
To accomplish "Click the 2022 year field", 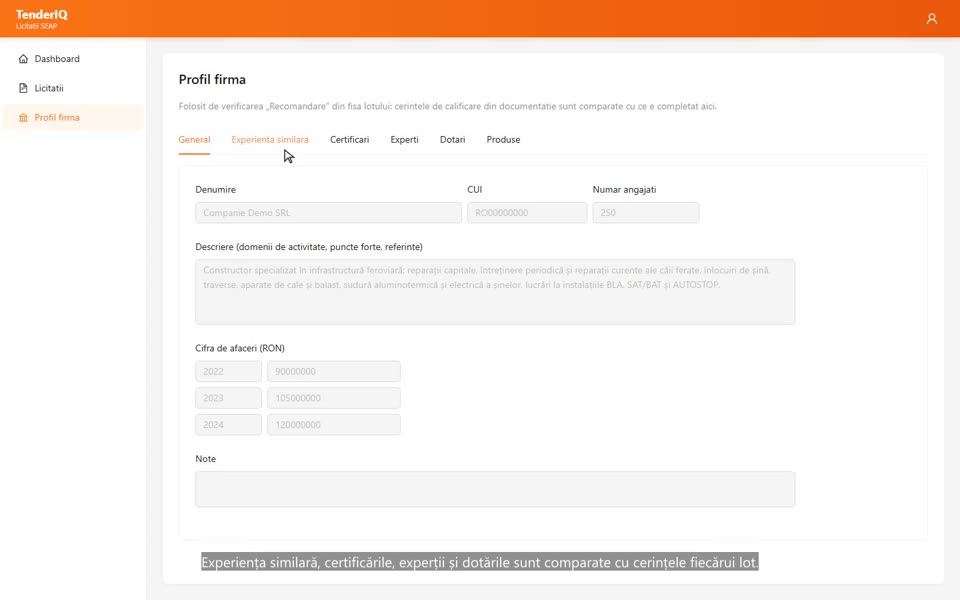I will [228, 372].
